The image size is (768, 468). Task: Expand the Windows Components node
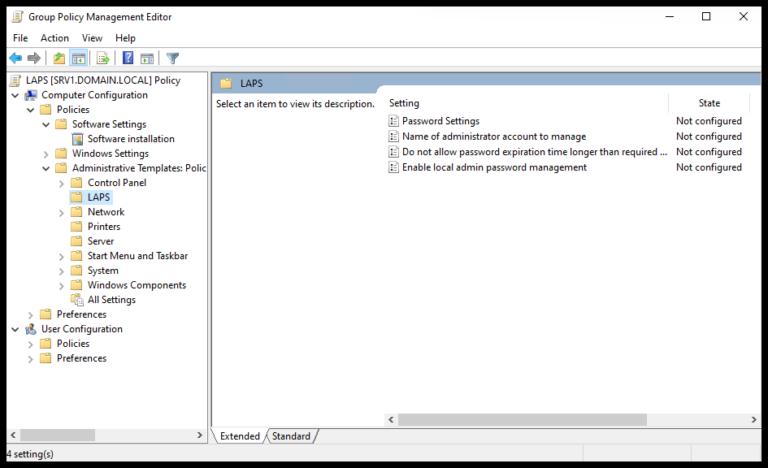point(61,286)
